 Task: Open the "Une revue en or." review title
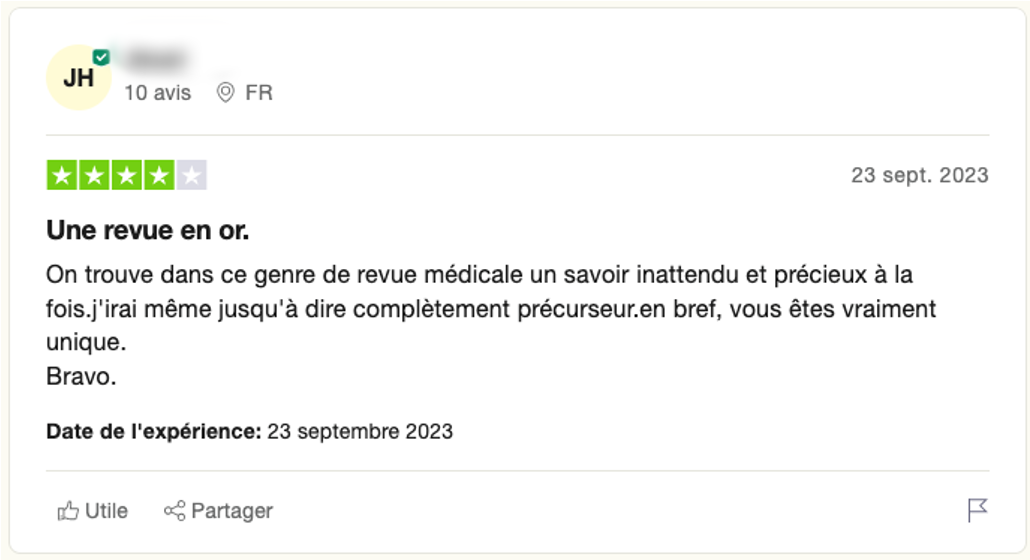(147, 231)
